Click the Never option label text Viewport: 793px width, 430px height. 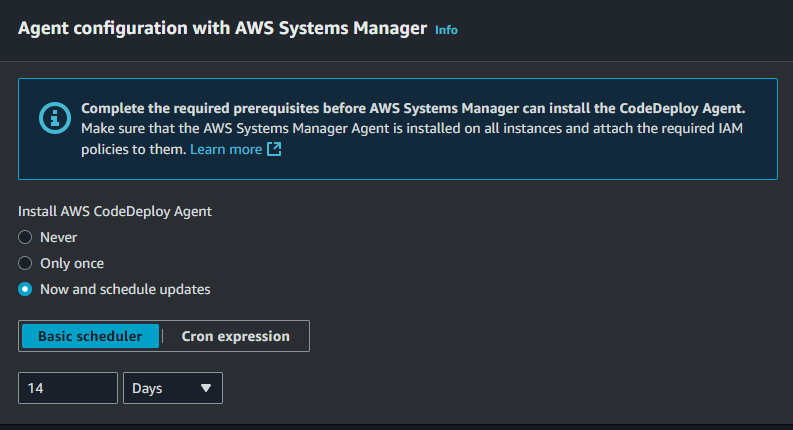pyautogui.click(x=58, y=237)
